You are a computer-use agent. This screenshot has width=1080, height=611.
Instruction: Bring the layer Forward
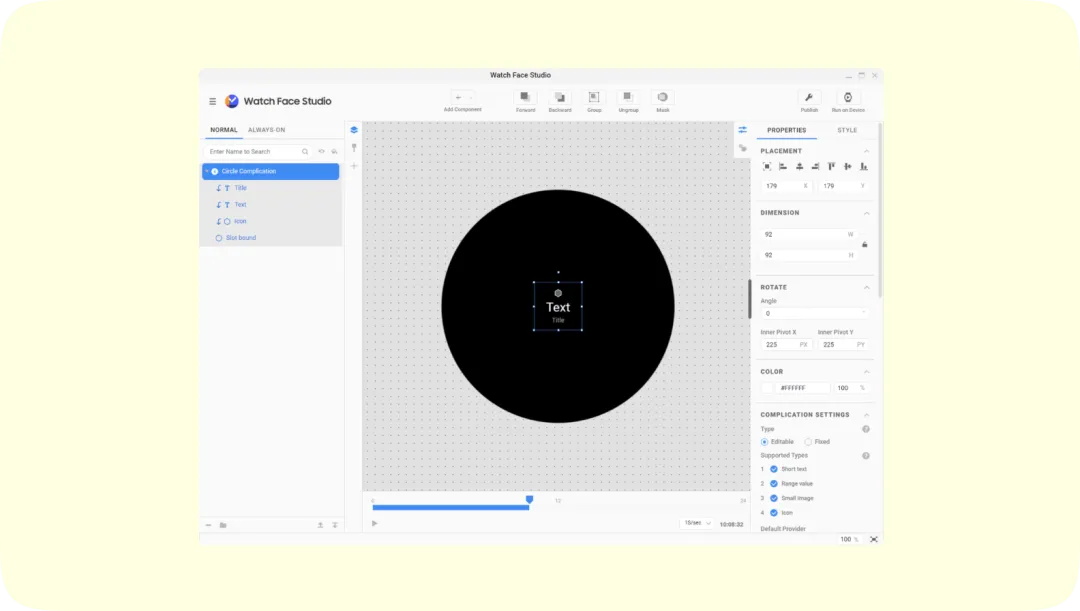[526, 101]
